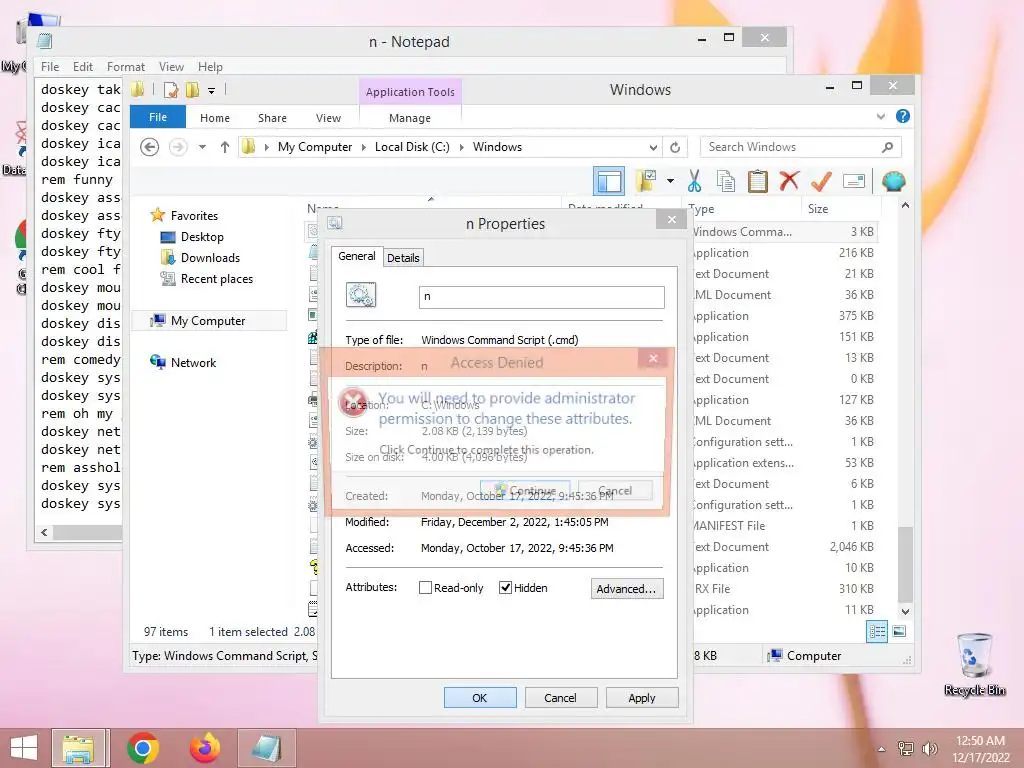Uncheck the Hidden attribute checkbox
The image size is (1024, 768).
tap(505, 588)
